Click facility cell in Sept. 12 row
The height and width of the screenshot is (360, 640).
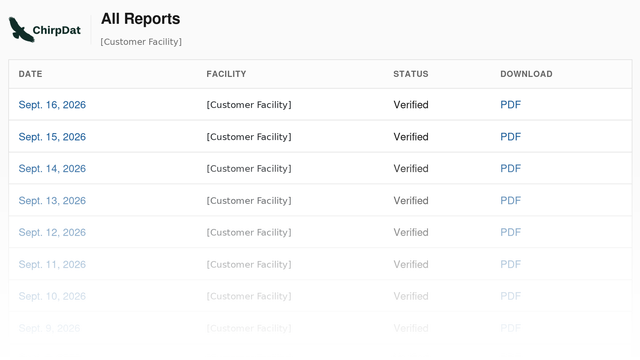(249, 232)
